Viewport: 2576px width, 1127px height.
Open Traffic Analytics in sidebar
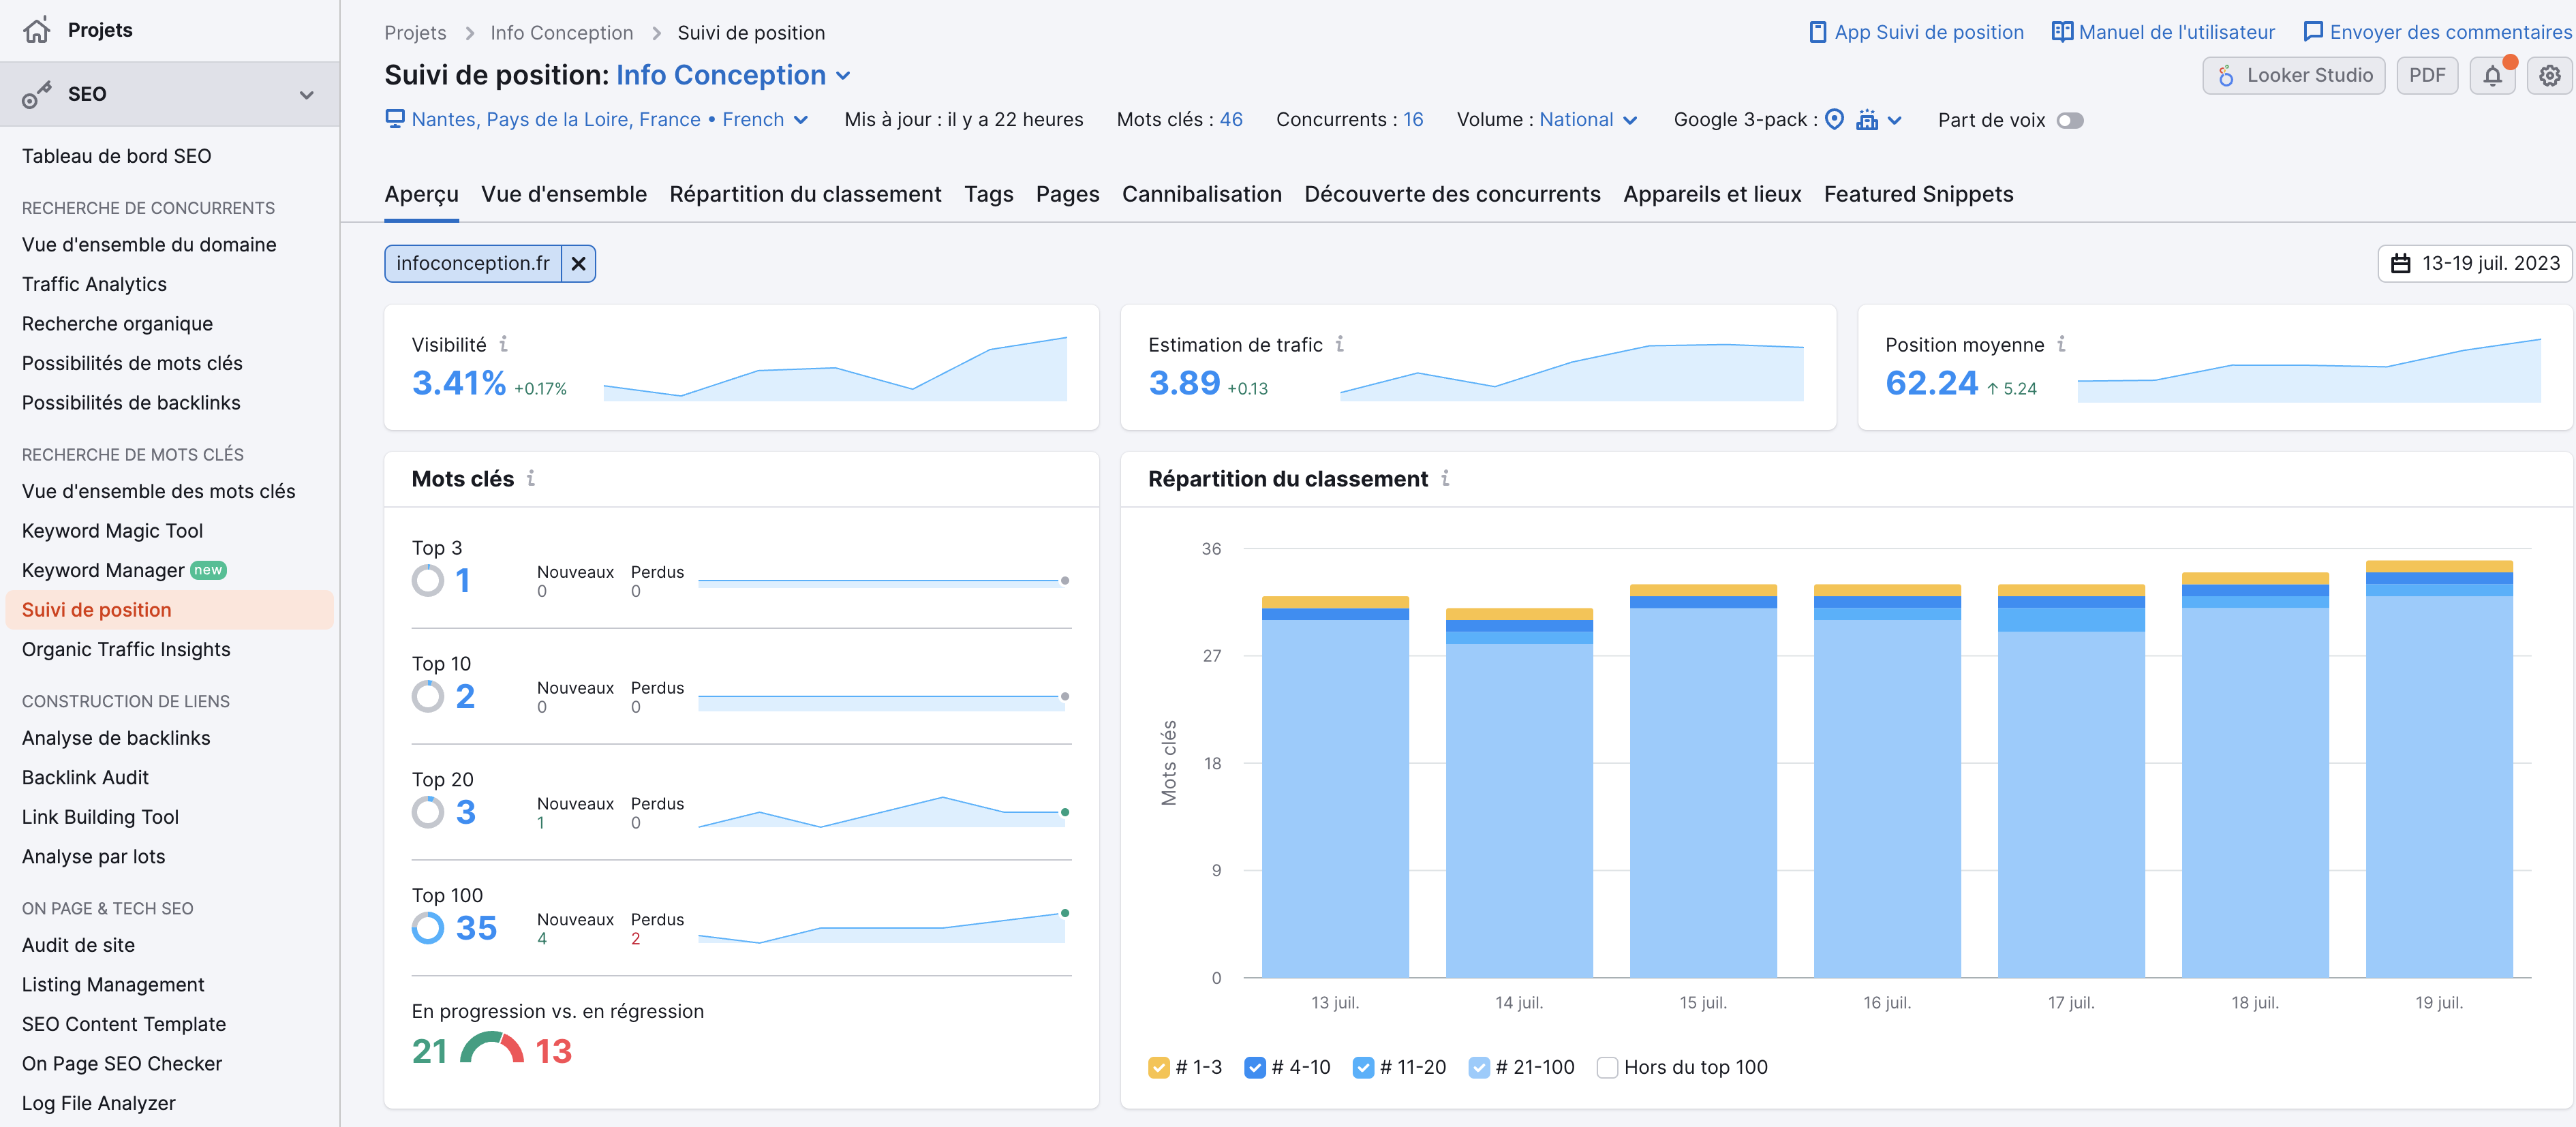tap(94, 284)
